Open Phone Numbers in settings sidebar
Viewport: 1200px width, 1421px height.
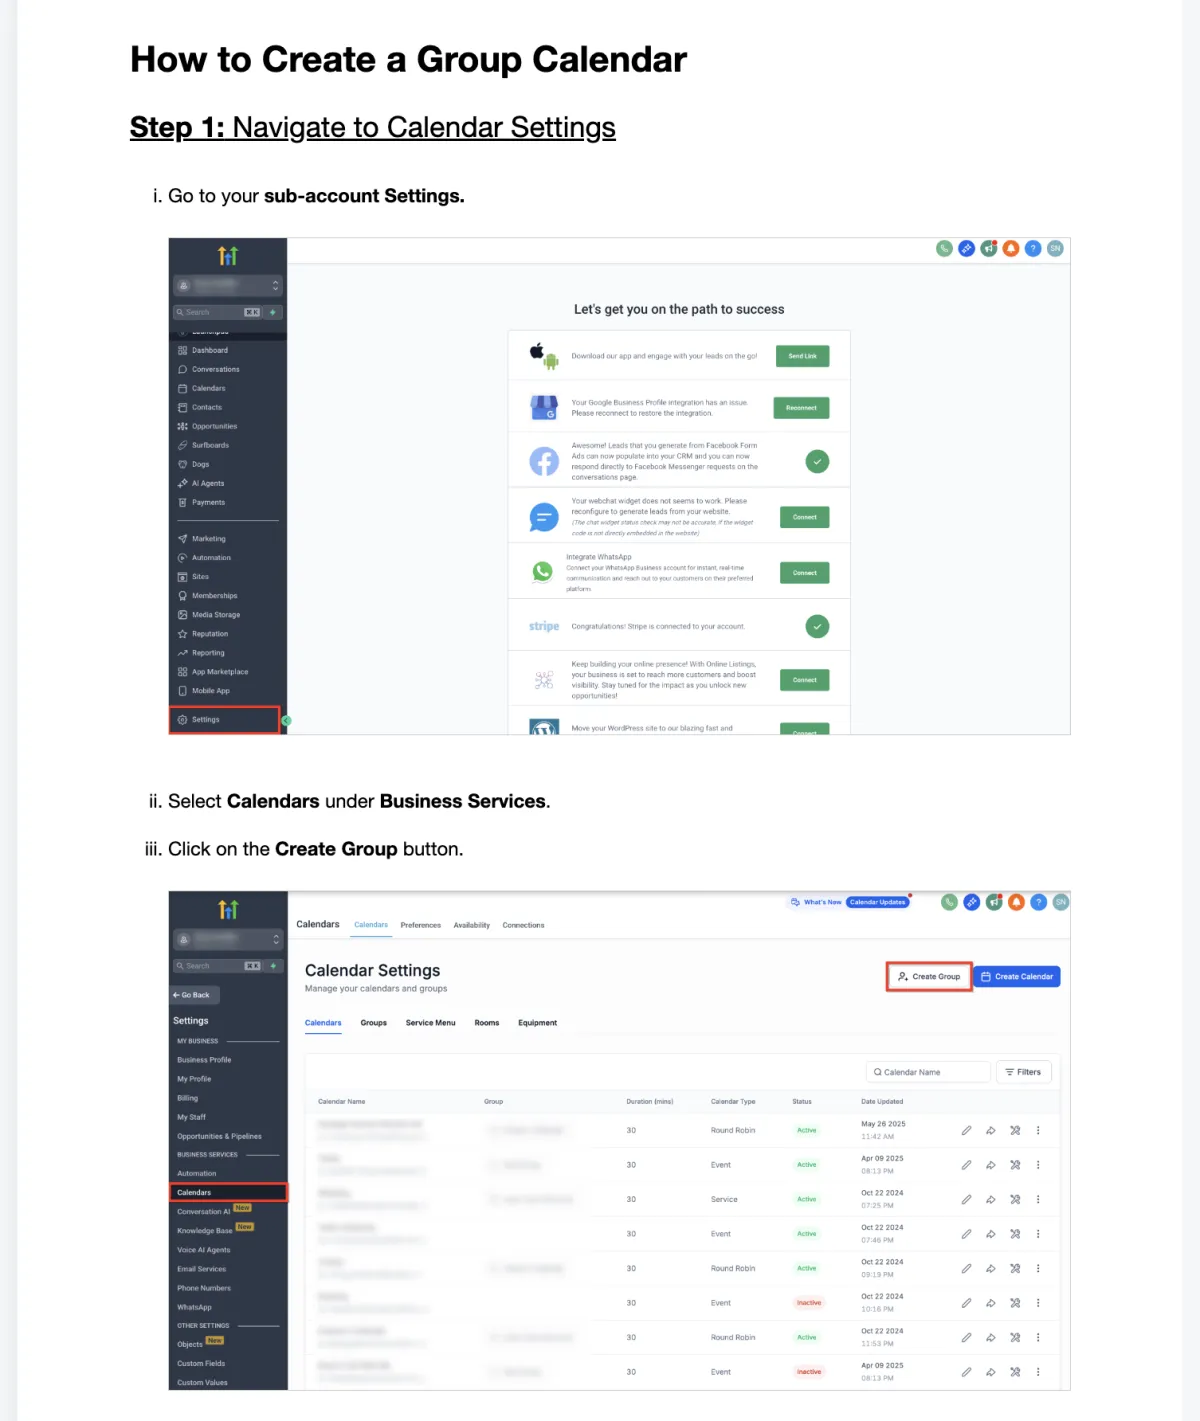click(x=204, y=1288)
